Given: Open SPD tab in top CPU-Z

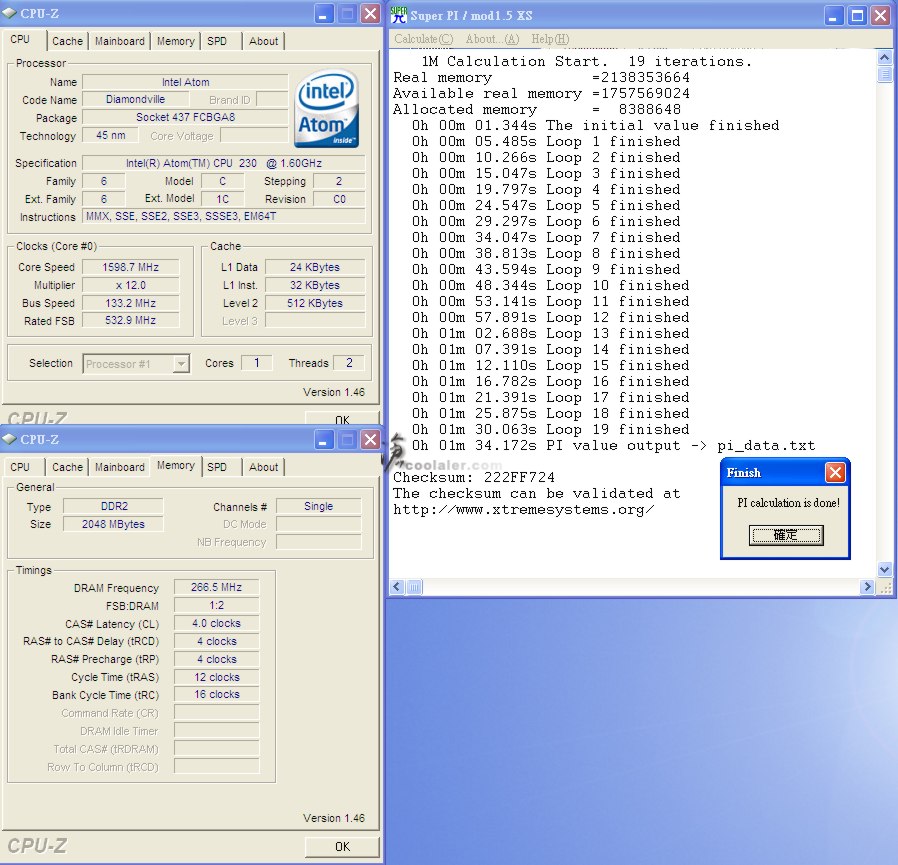Looking at the screenshot, I should [x=217, y=41].
